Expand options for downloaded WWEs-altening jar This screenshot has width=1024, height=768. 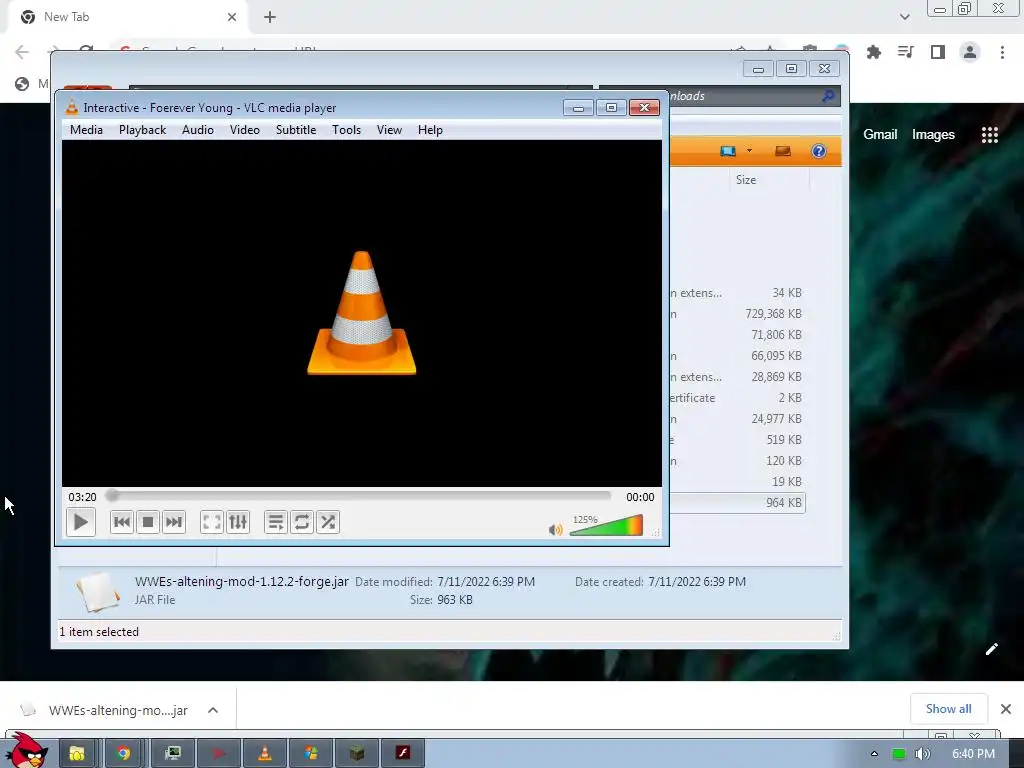pos(213,710)
